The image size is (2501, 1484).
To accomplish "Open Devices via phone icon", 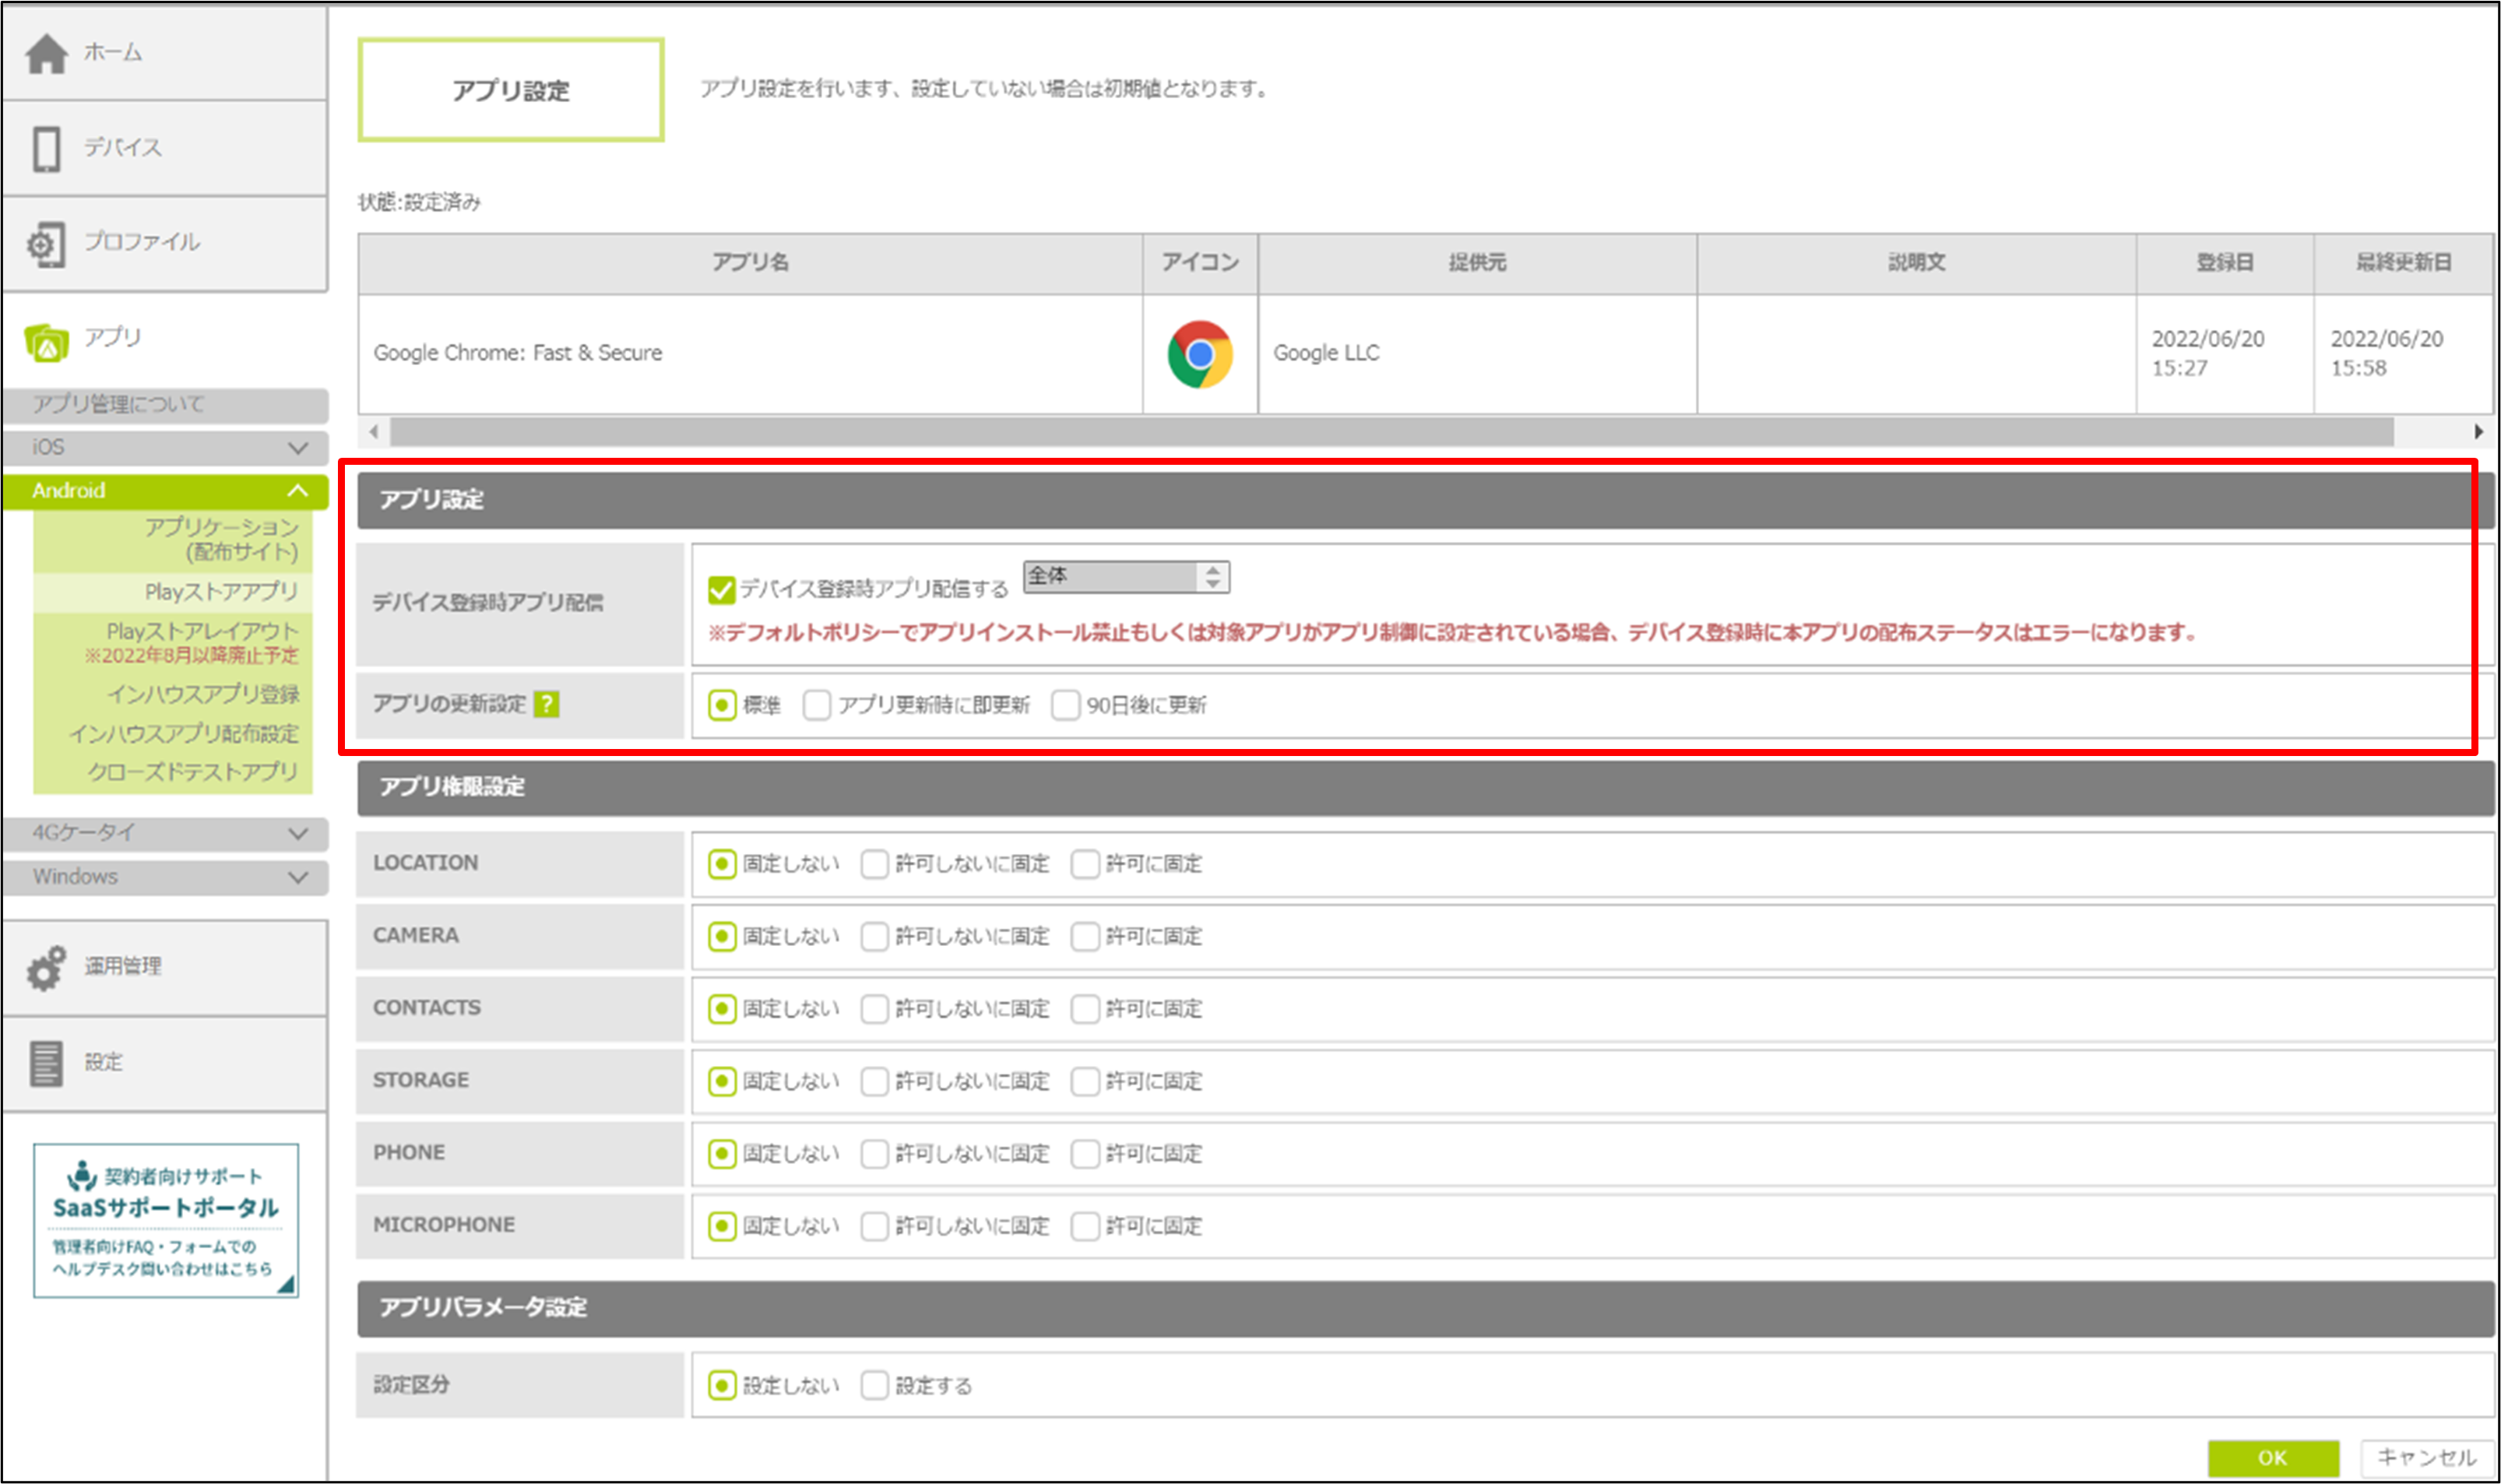I will tap(46, 148).
